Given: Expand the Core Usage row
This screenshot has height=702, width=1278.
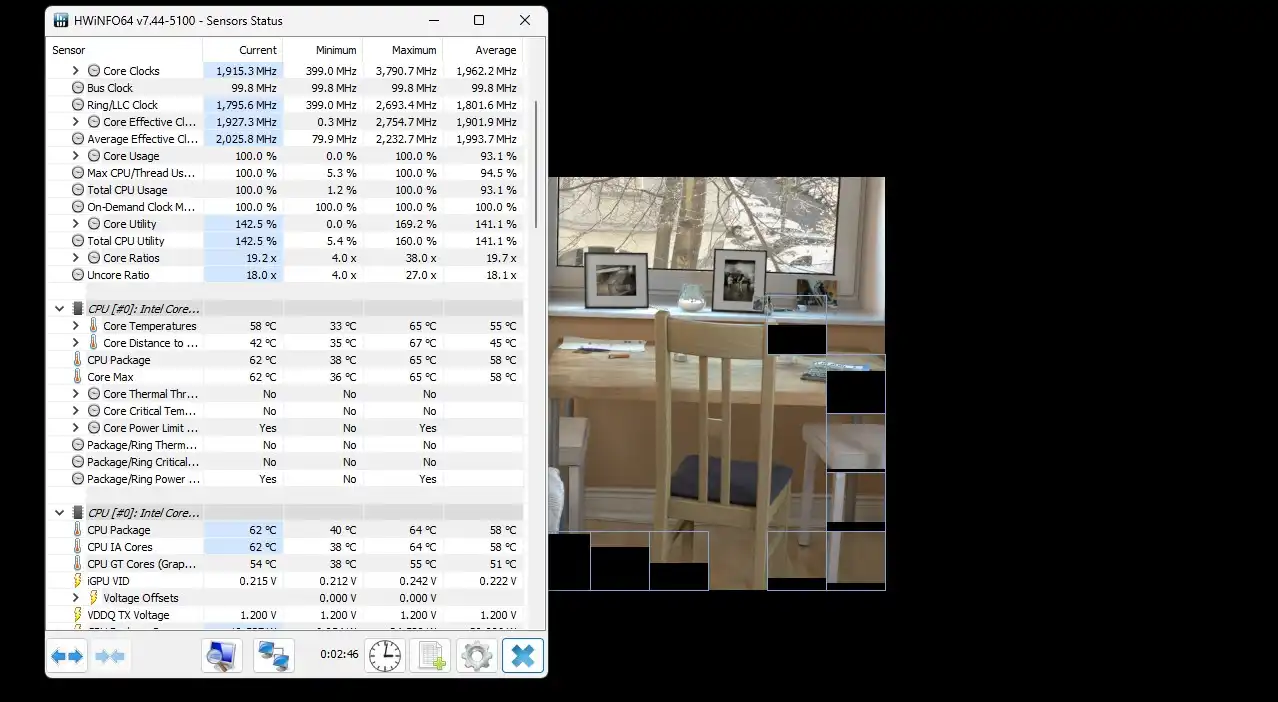Looking at the screenshot, I should [x=75, y=156].
